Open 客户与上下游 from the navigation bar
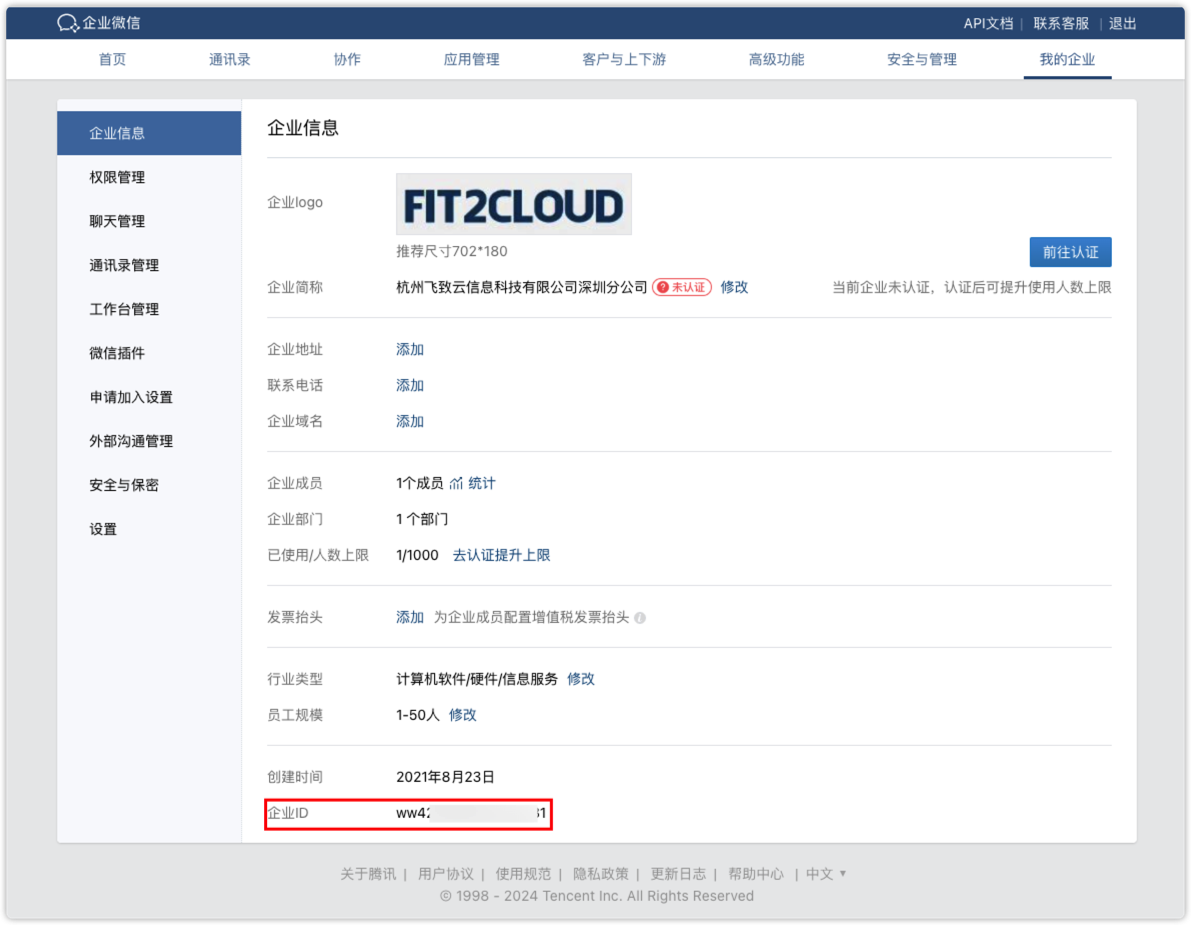This screenshot has height=925, width=1191. [622, 59]
